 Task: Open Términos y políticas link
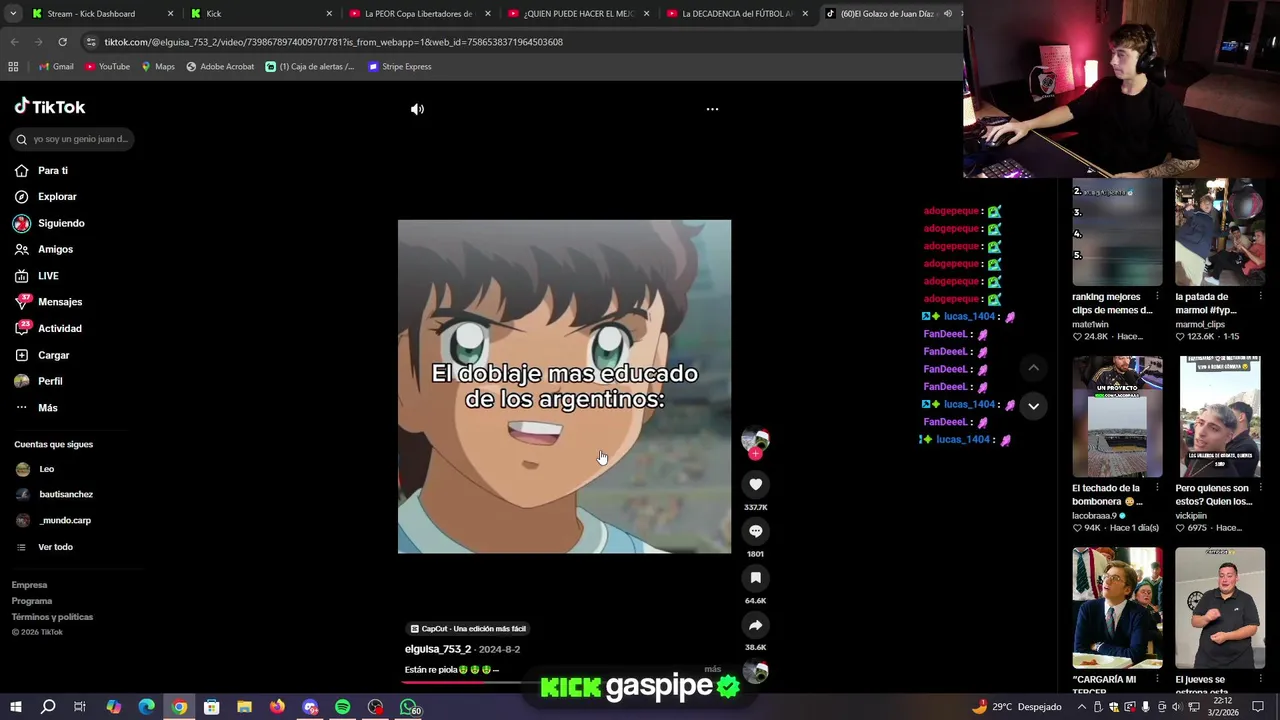click(x=52, y=617)
